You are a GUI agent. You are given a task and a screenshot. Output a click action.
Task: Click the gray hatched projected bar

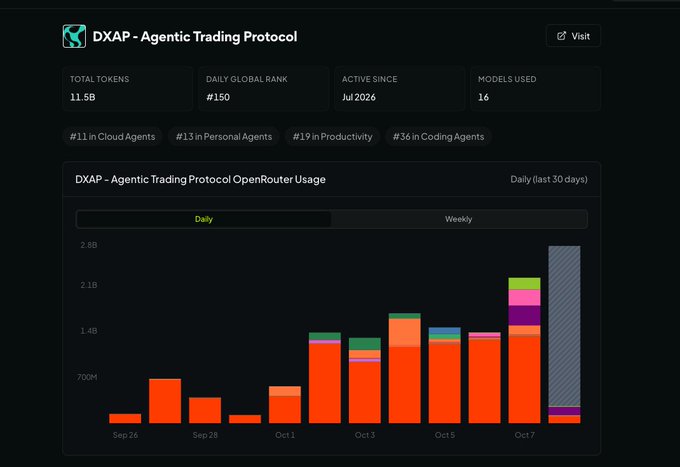[564, 326]
